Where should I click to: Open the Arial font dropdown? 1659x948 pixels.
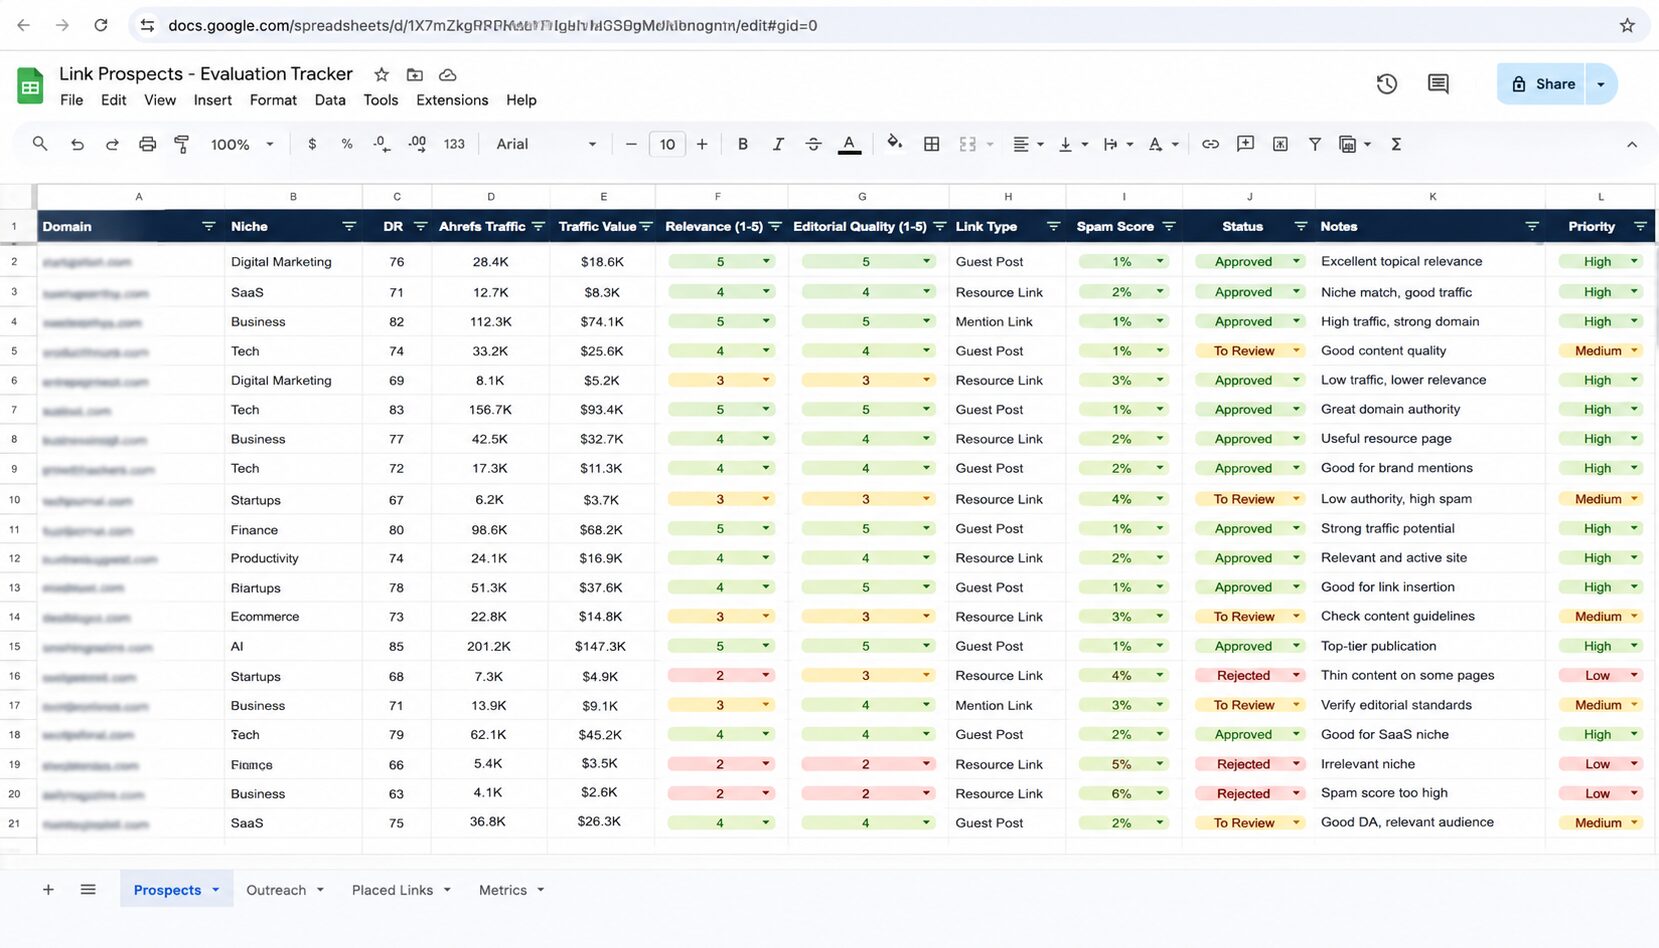(x=546, y=144)
